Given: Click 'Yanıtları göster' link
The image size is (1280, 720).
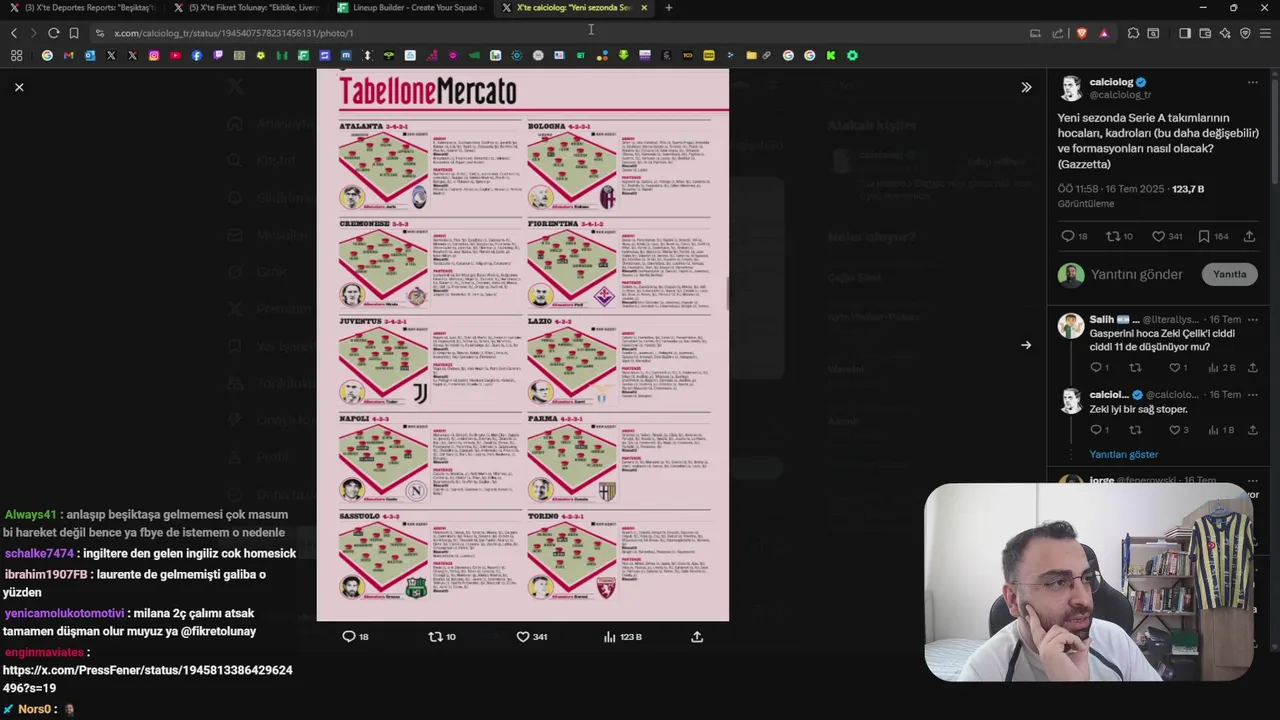Looking at the screenshot, I should pos(1124,454).
